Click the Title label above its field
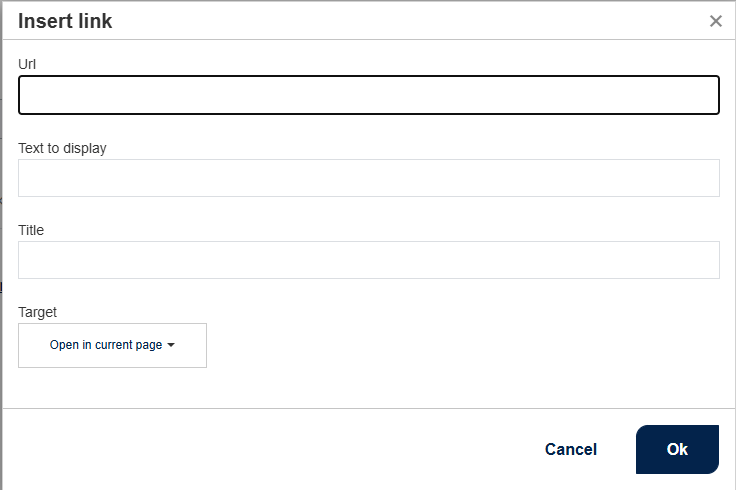 (31, 230)
